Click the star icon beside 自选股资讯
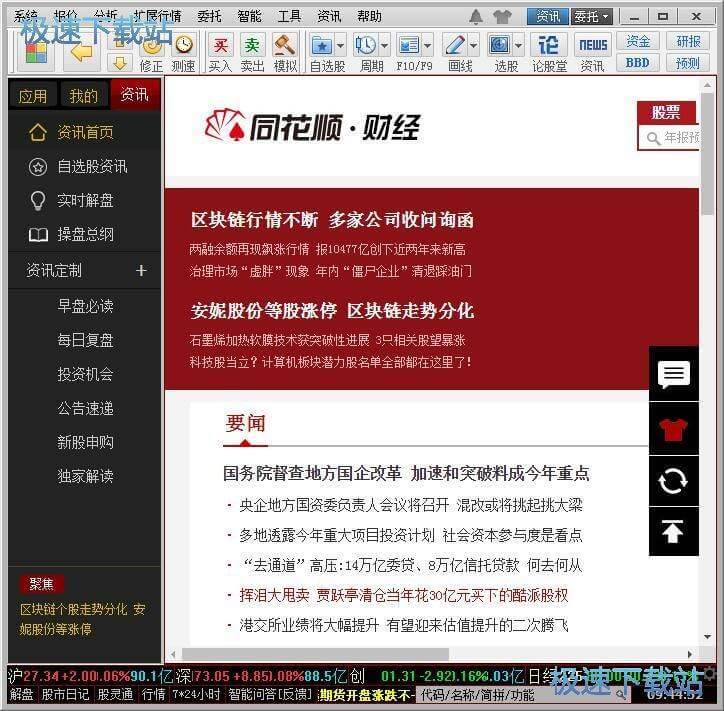This screenshot has width=724, height=711. (38, 167)
